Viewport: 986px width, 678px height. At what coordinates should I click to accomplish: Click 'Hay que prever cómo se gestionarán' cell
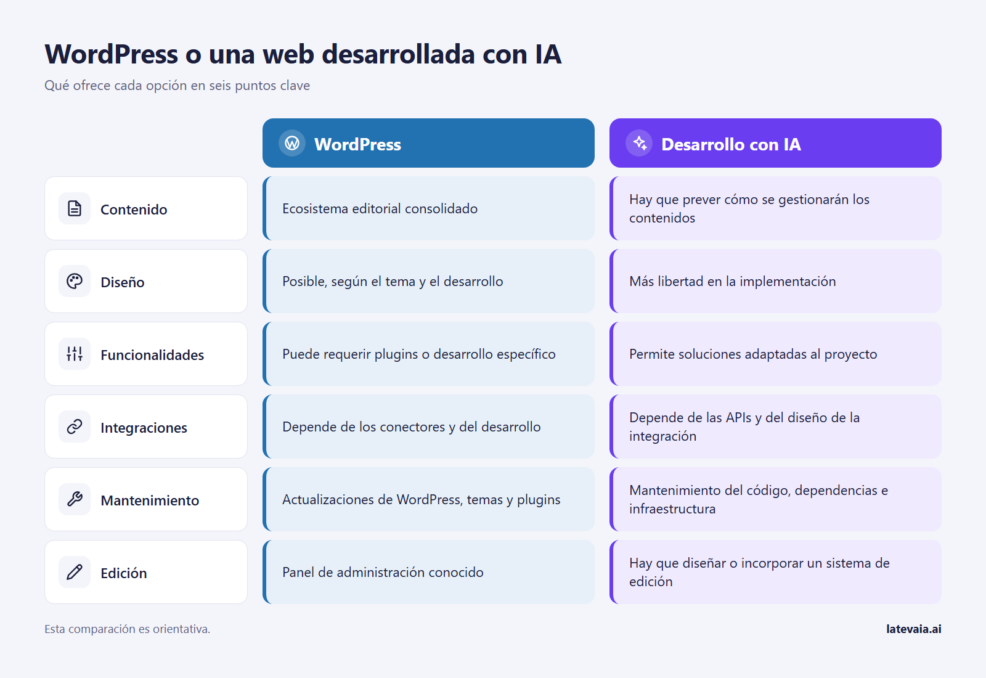(x=775, y=208)
